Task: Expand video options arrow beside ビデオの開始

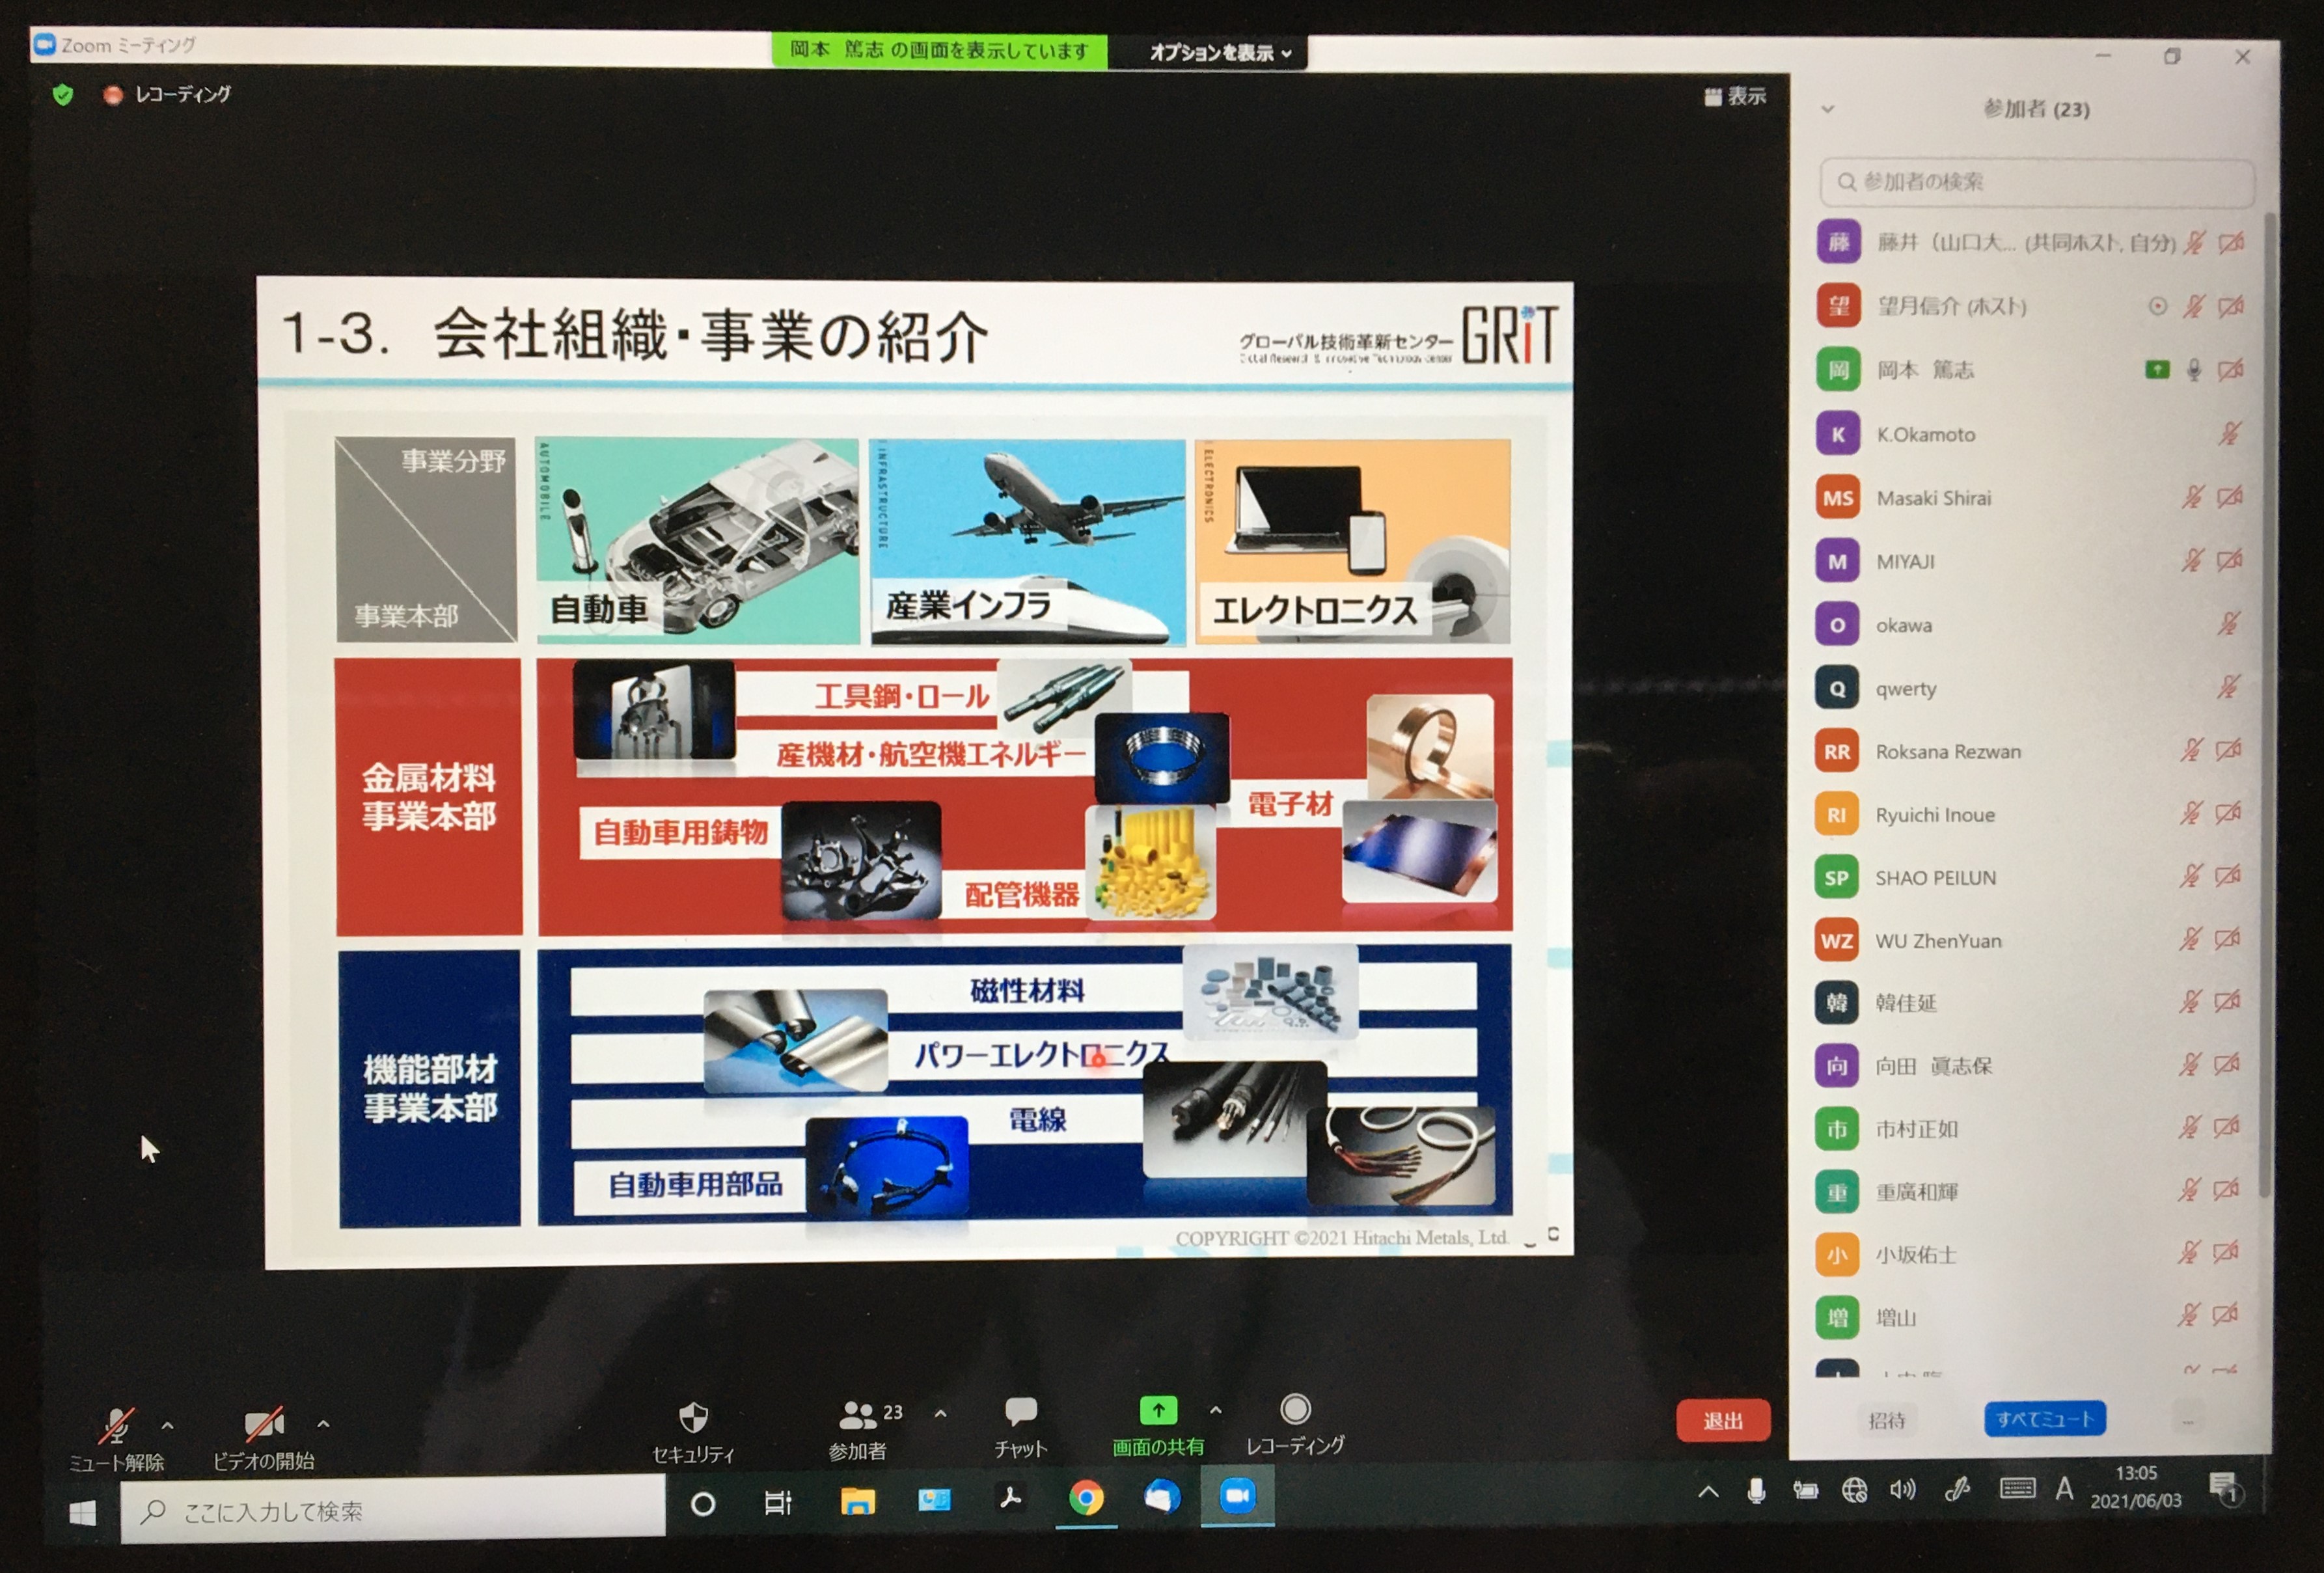Action: 323,1423
